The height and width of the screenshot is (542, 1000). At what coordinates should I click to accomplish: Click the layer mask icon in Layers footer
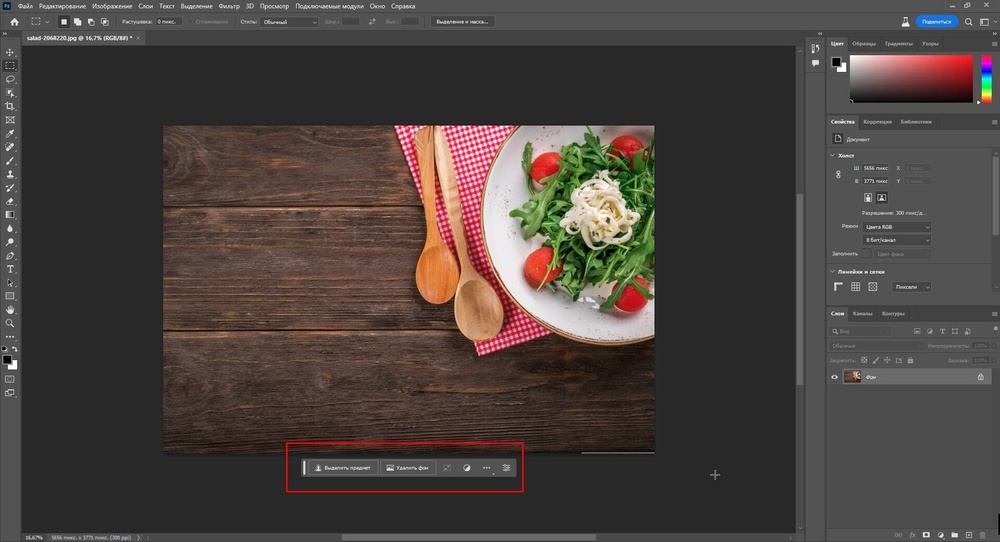pos(926,535)
